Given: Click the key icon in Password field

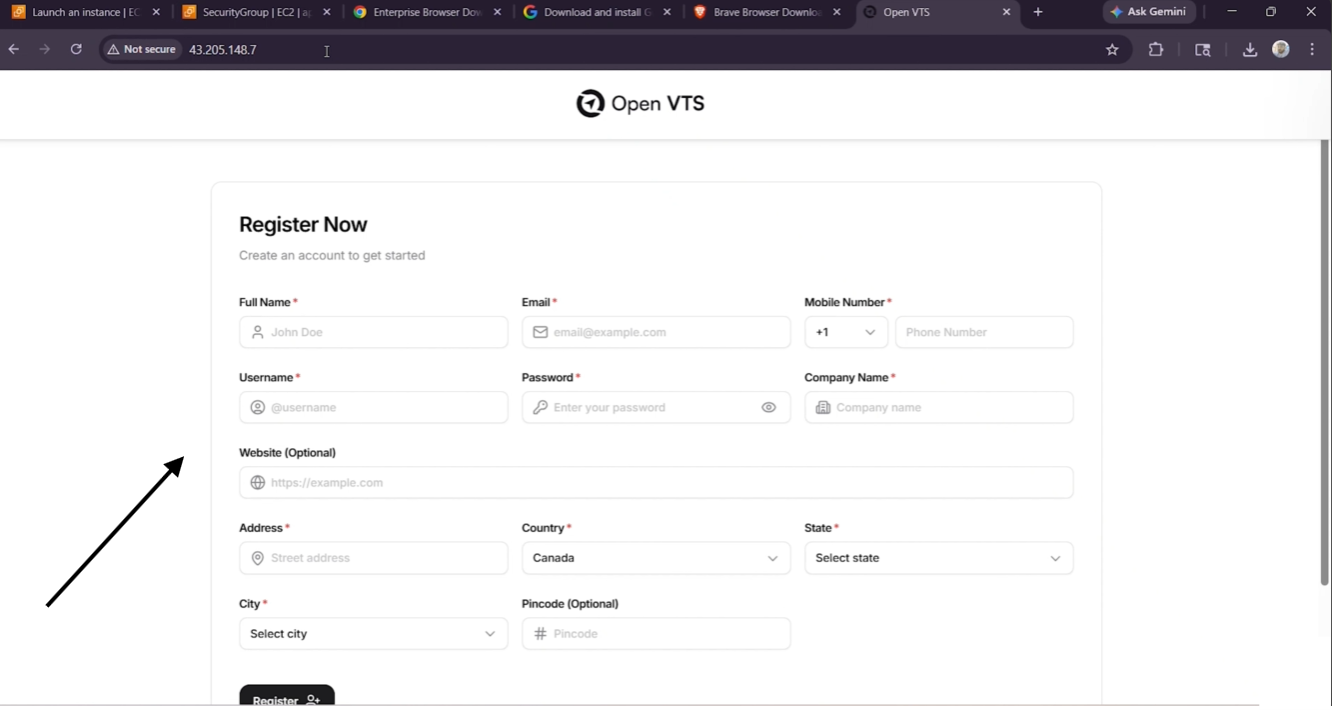Looking at the screenshot, I should (540, 407).
